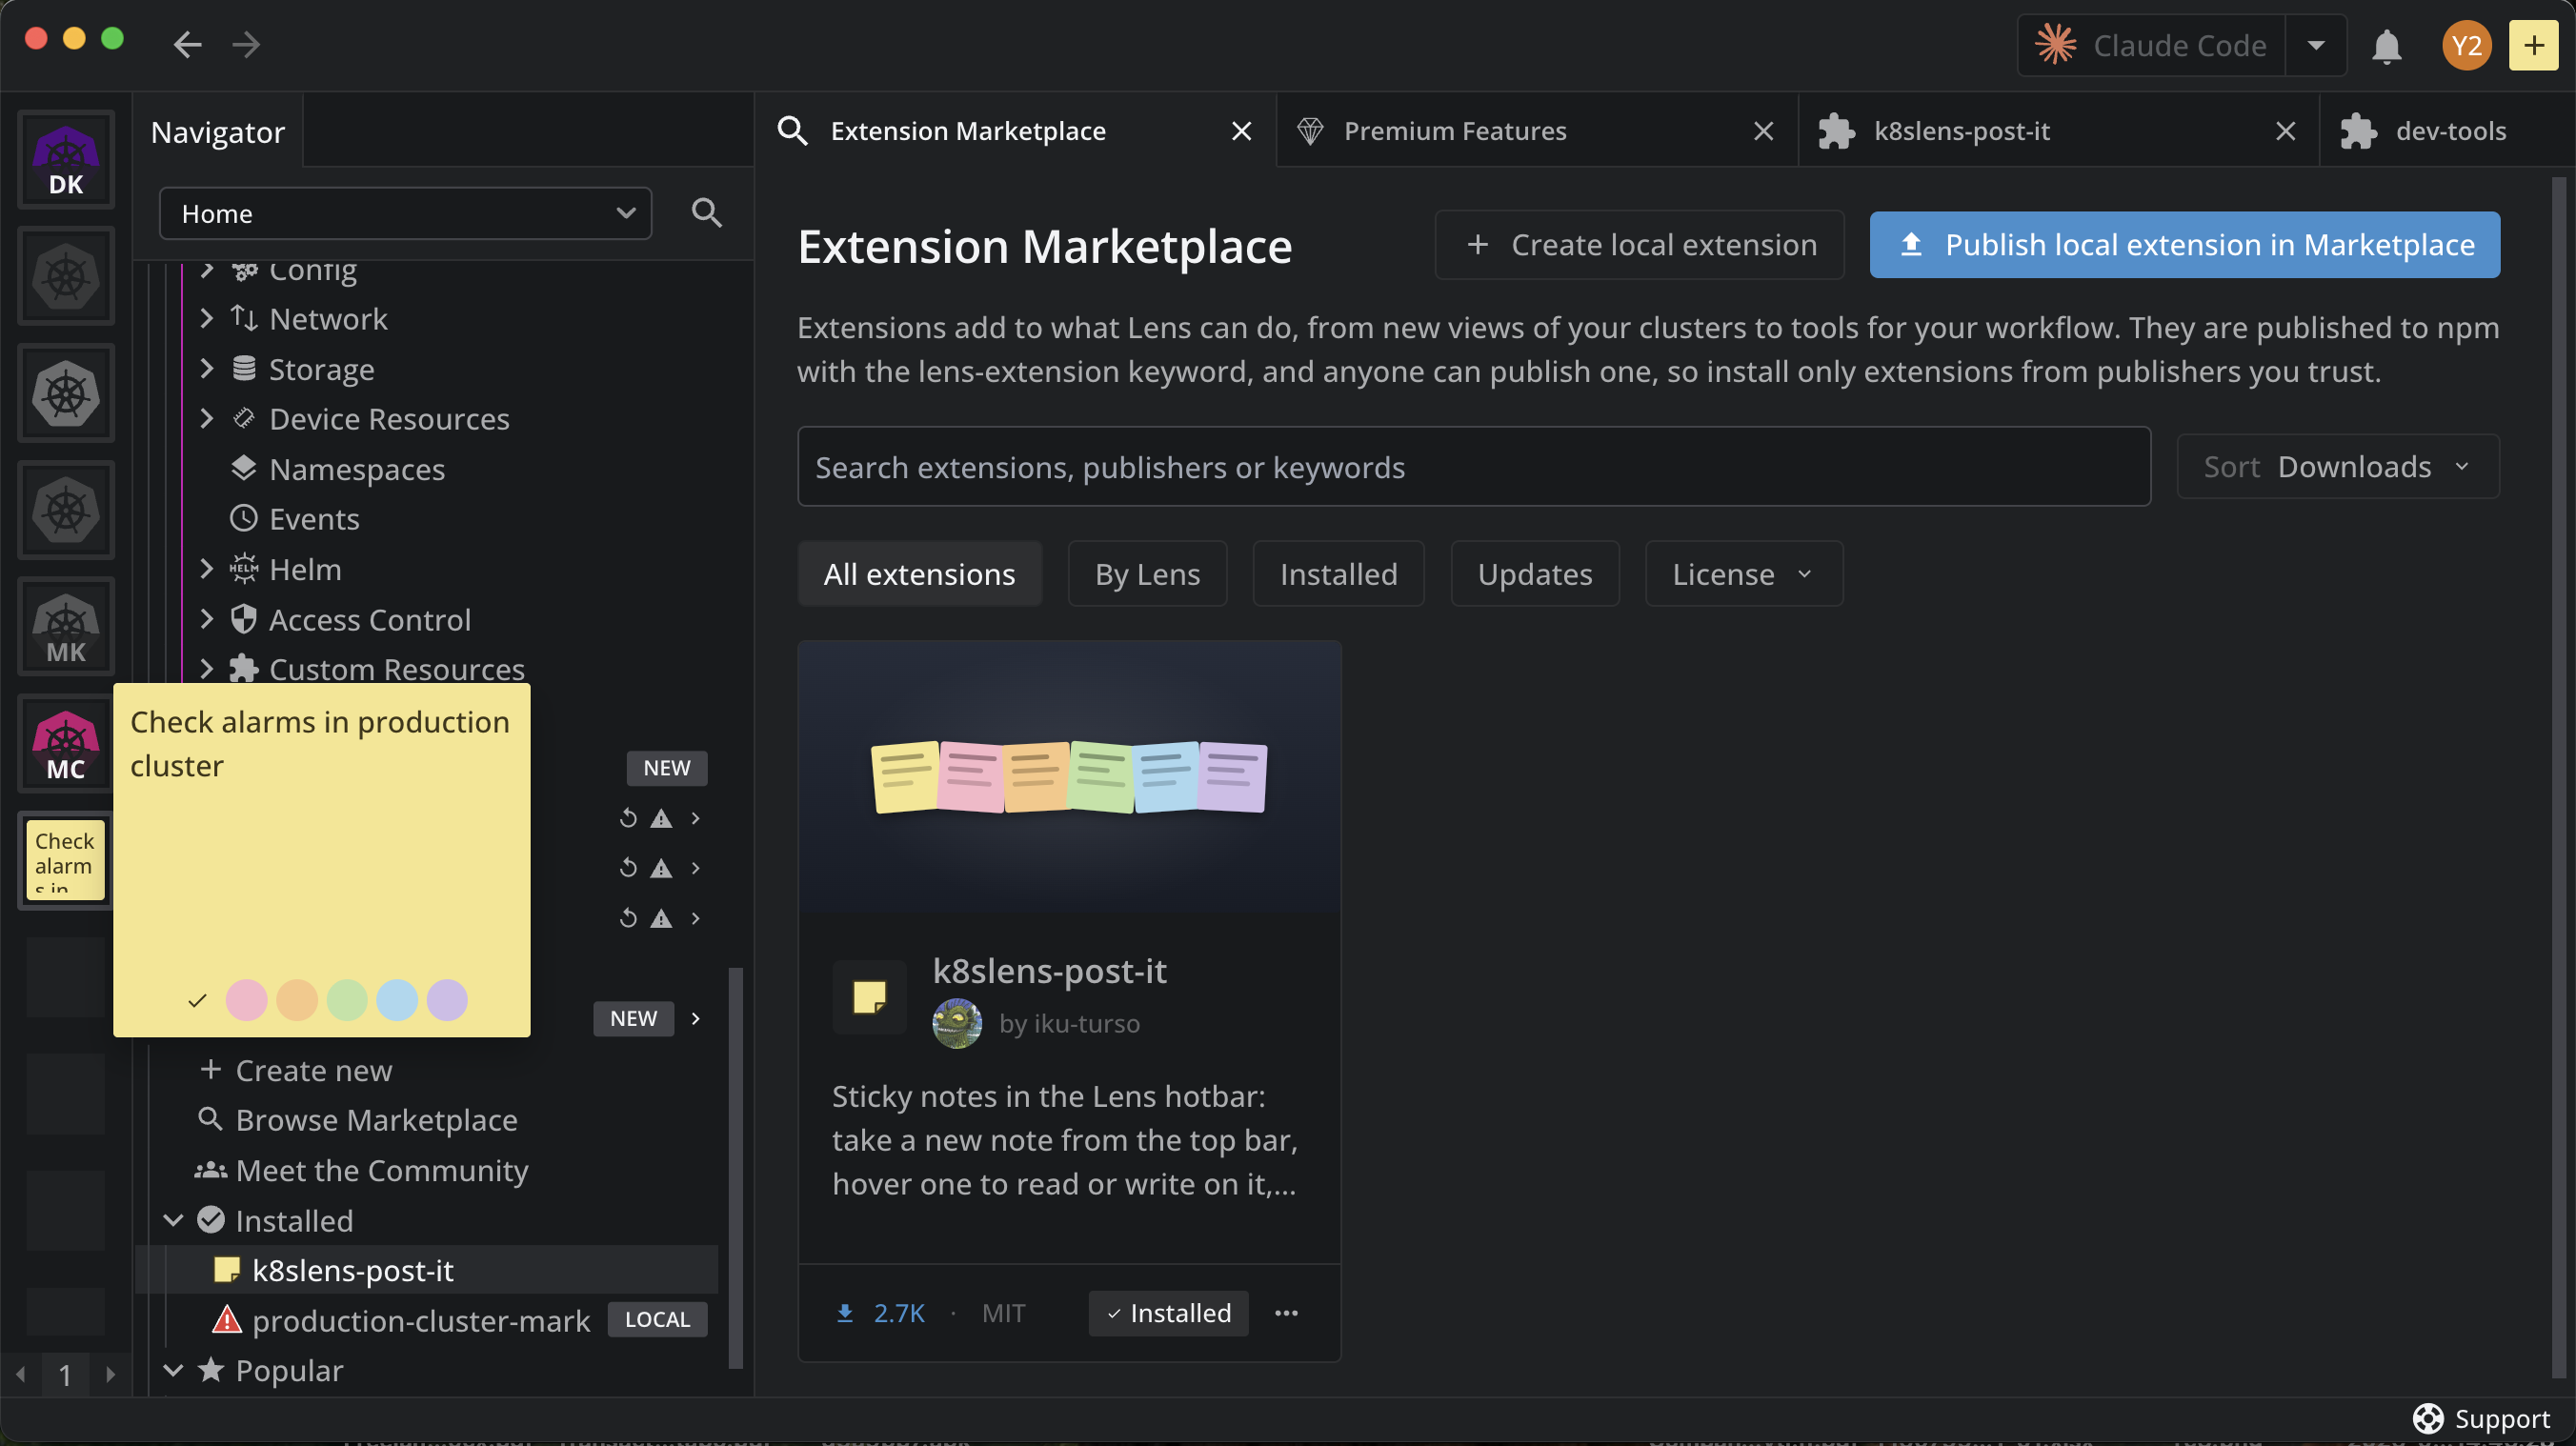The image size is (2576, 1446).
Task: Go to next hotbar page arrow
Action: pyautogui.click(x=110, y=1375)
